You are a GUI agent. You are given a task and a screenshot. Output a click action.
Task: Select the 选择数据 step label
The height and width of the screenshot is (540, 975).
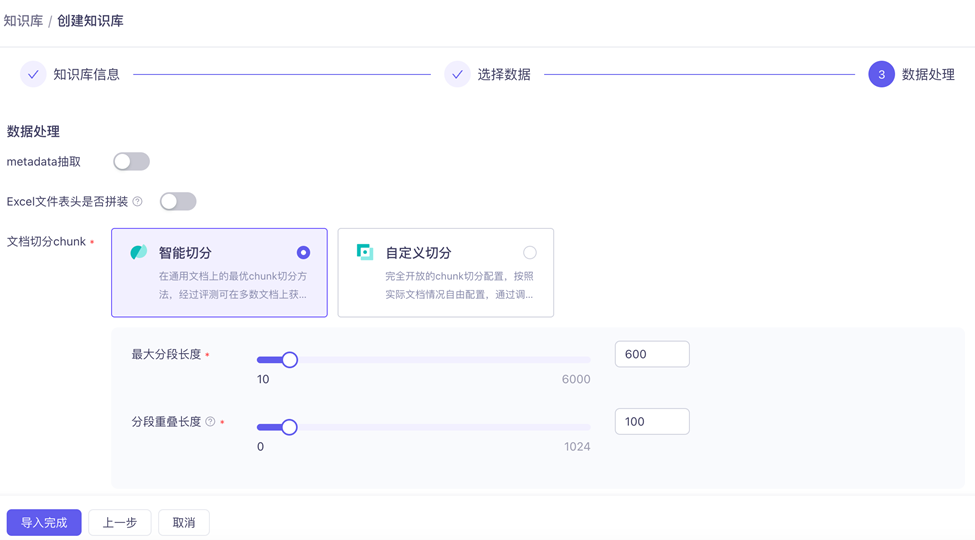pos(504,75)
